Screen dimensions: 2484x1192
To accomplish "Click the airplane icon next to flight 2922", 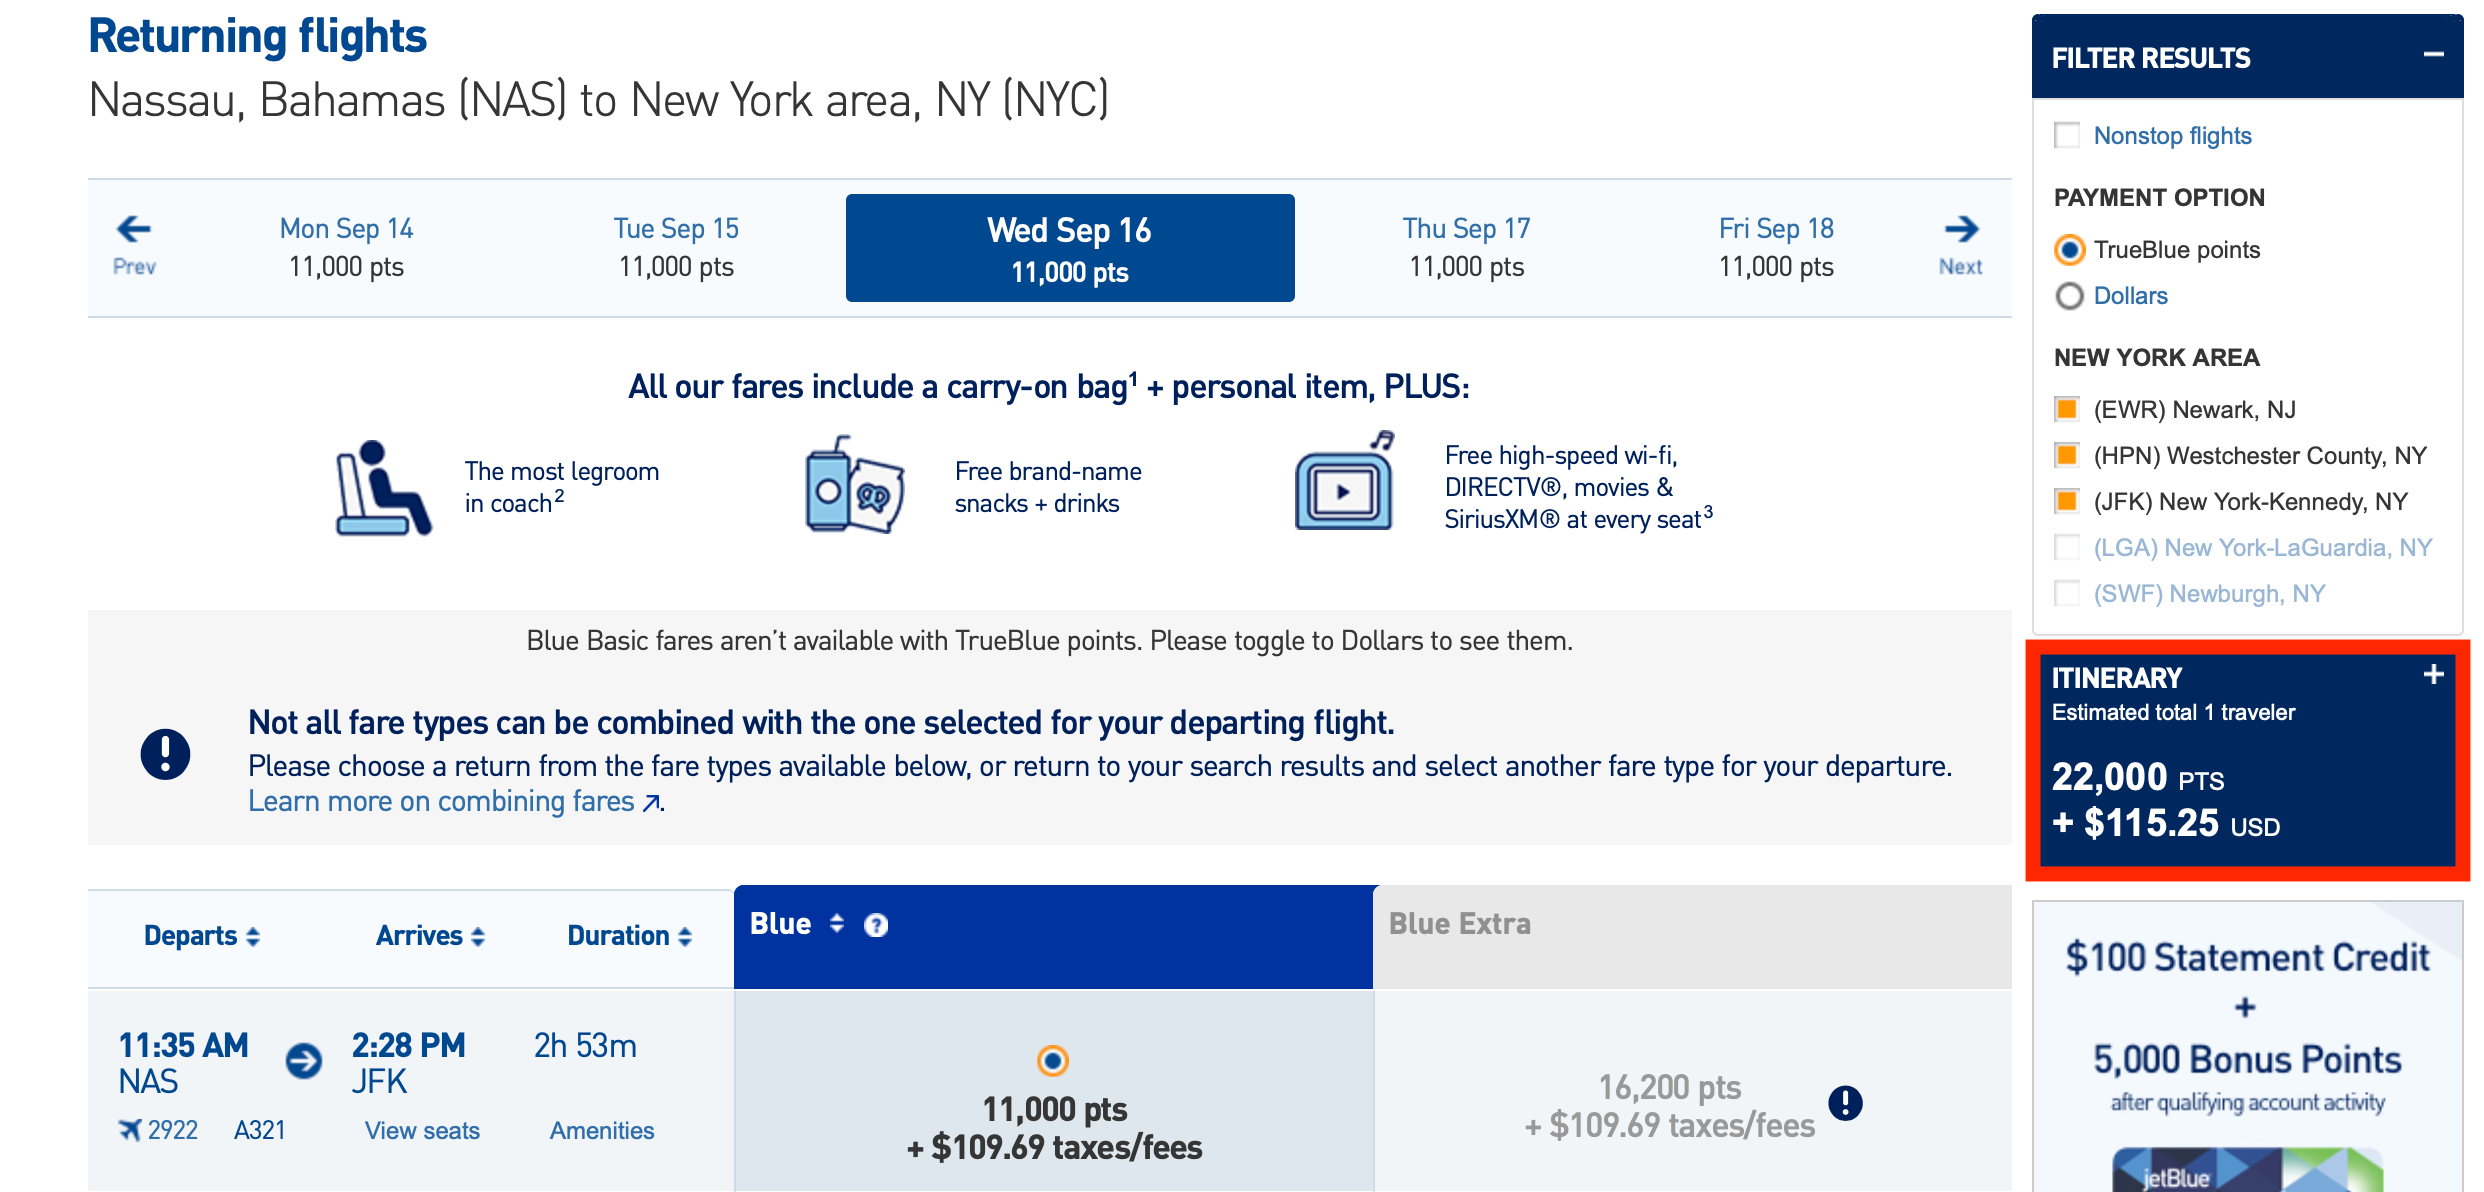I will point(131,1131).
